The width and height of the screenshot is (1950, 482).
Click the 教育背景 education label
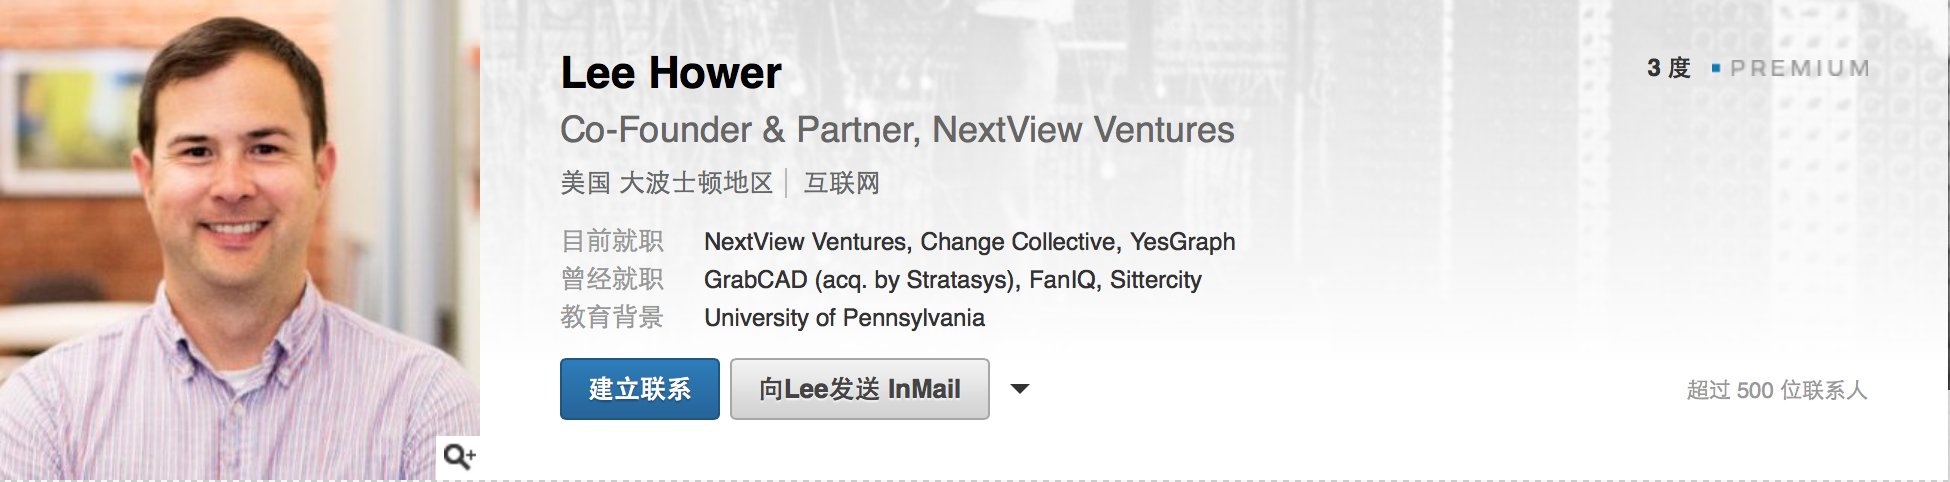point(612,318)
